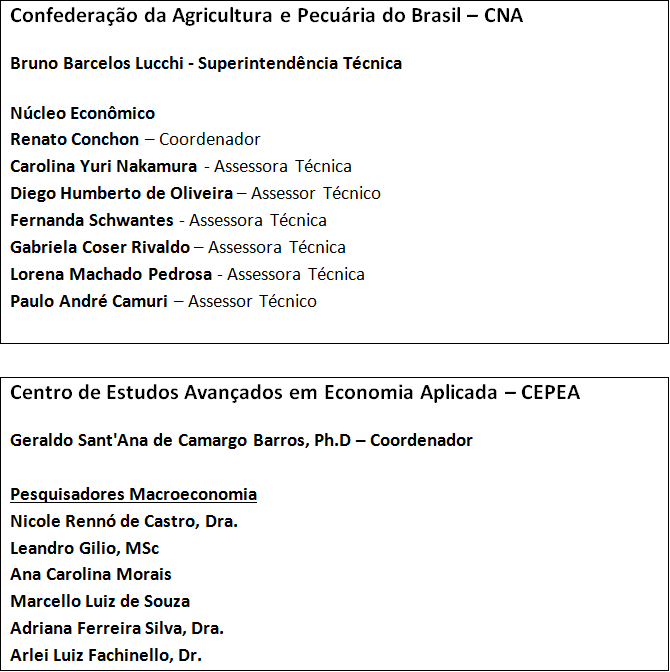Click the Centro de Estudos Avançados CEPEA heading
The image size is (670, 672).
pos(295,393)
